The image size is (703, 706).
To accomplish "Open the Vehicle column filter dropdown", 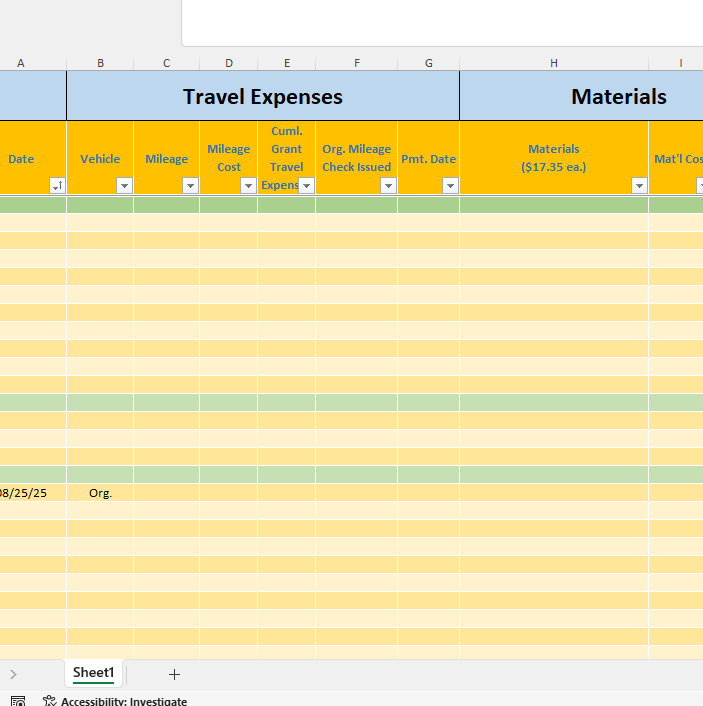I will pos(124,186).
